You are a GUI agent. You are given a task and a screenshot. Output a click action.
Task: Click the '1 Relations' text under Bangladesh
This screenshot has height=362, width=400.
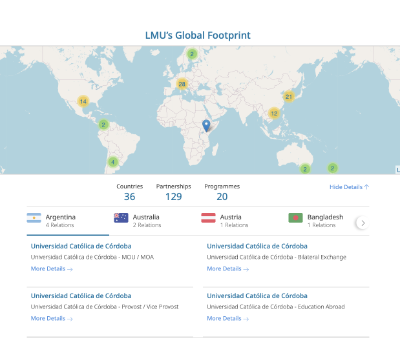click(321, 225)
